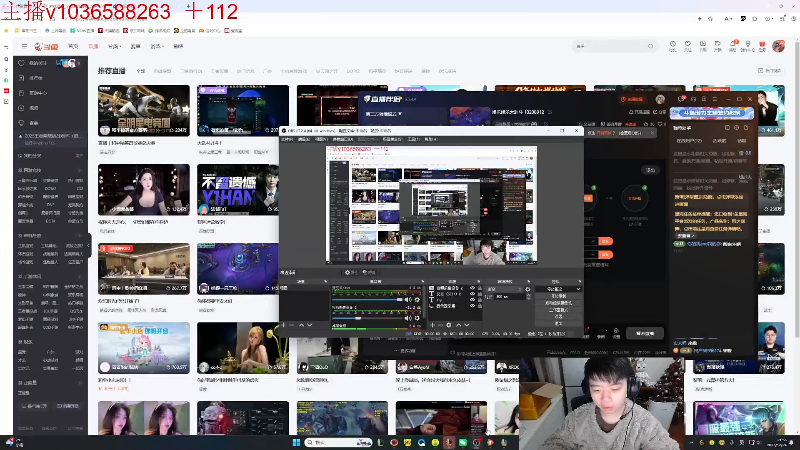Click the last button in OBS controls panel
800x450 pixels.
559,323
